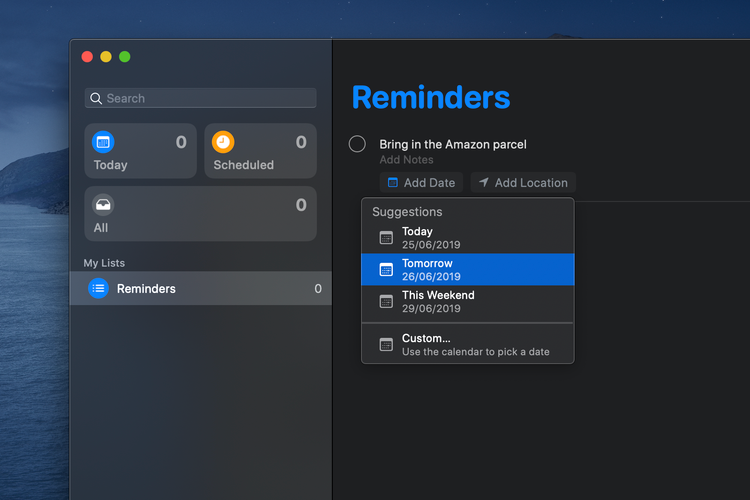Focus the Search field in sidebar

200,98
